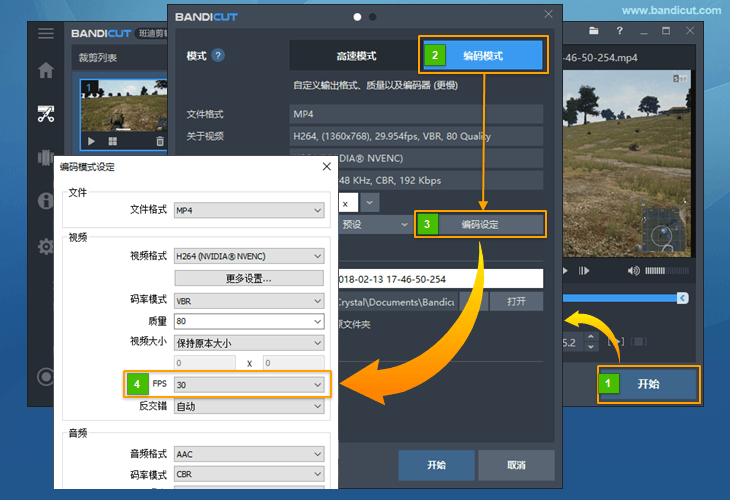The image size is (730, 500).
Task: Open the audio bitrate mode CBR dropdown
Action: (x=249, y=474)
